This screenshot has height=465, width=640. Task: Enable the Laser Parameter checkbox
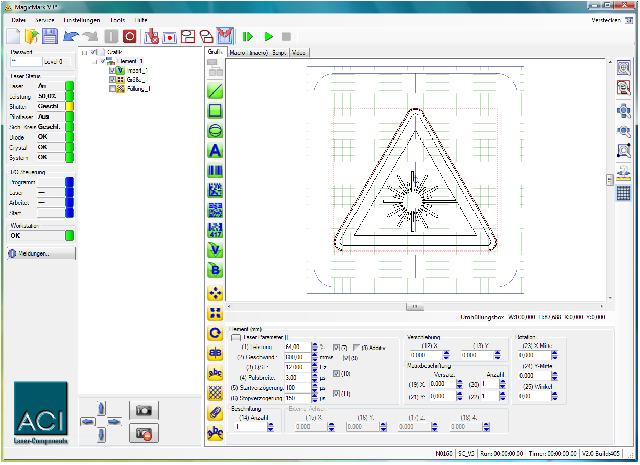(x=236, y=337)
